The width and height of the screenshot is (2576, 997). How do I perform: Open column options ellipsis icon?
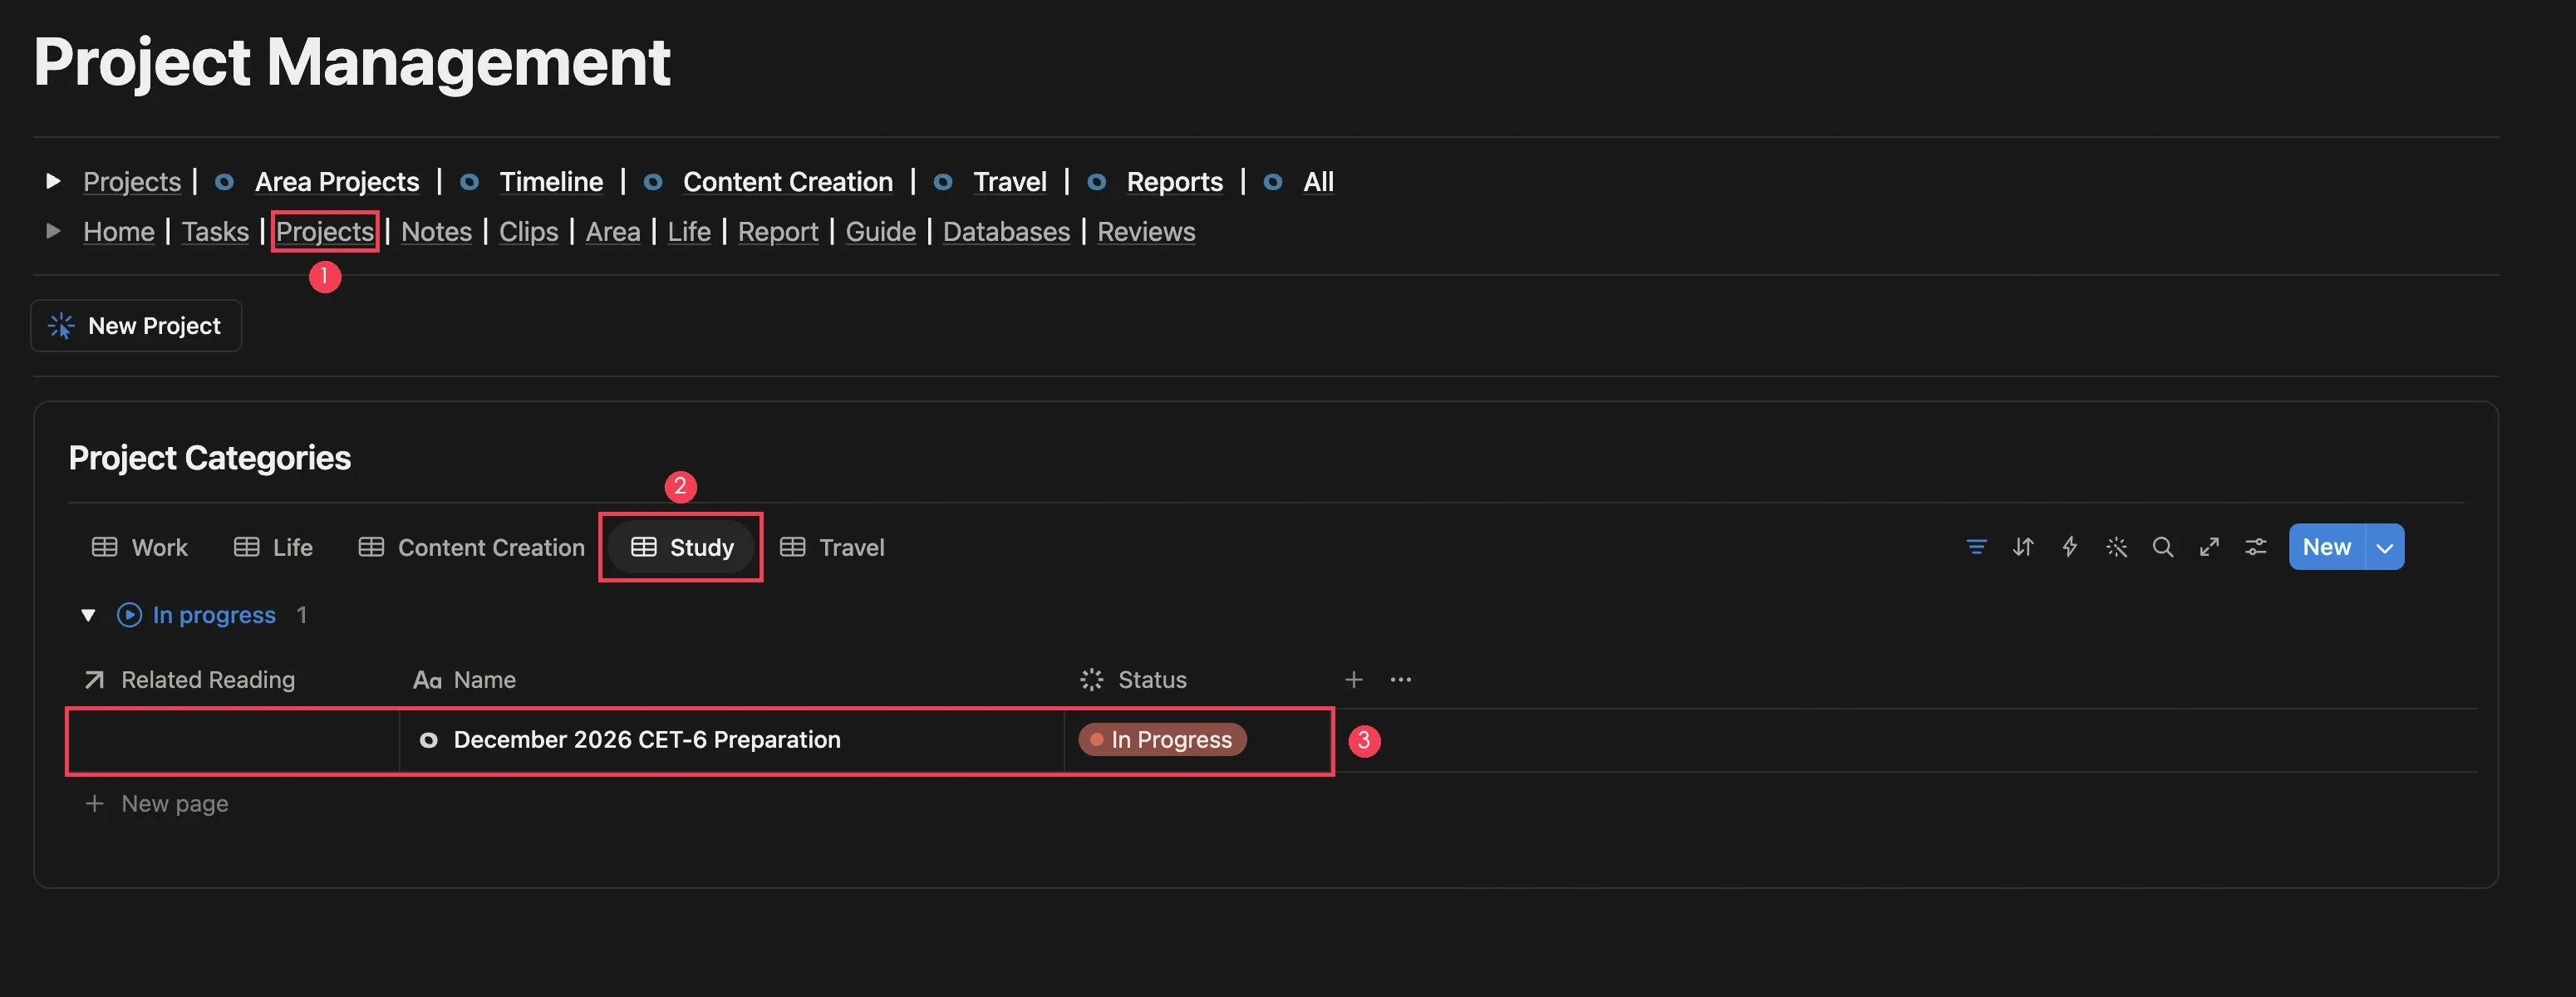(x=1401, y=680)
